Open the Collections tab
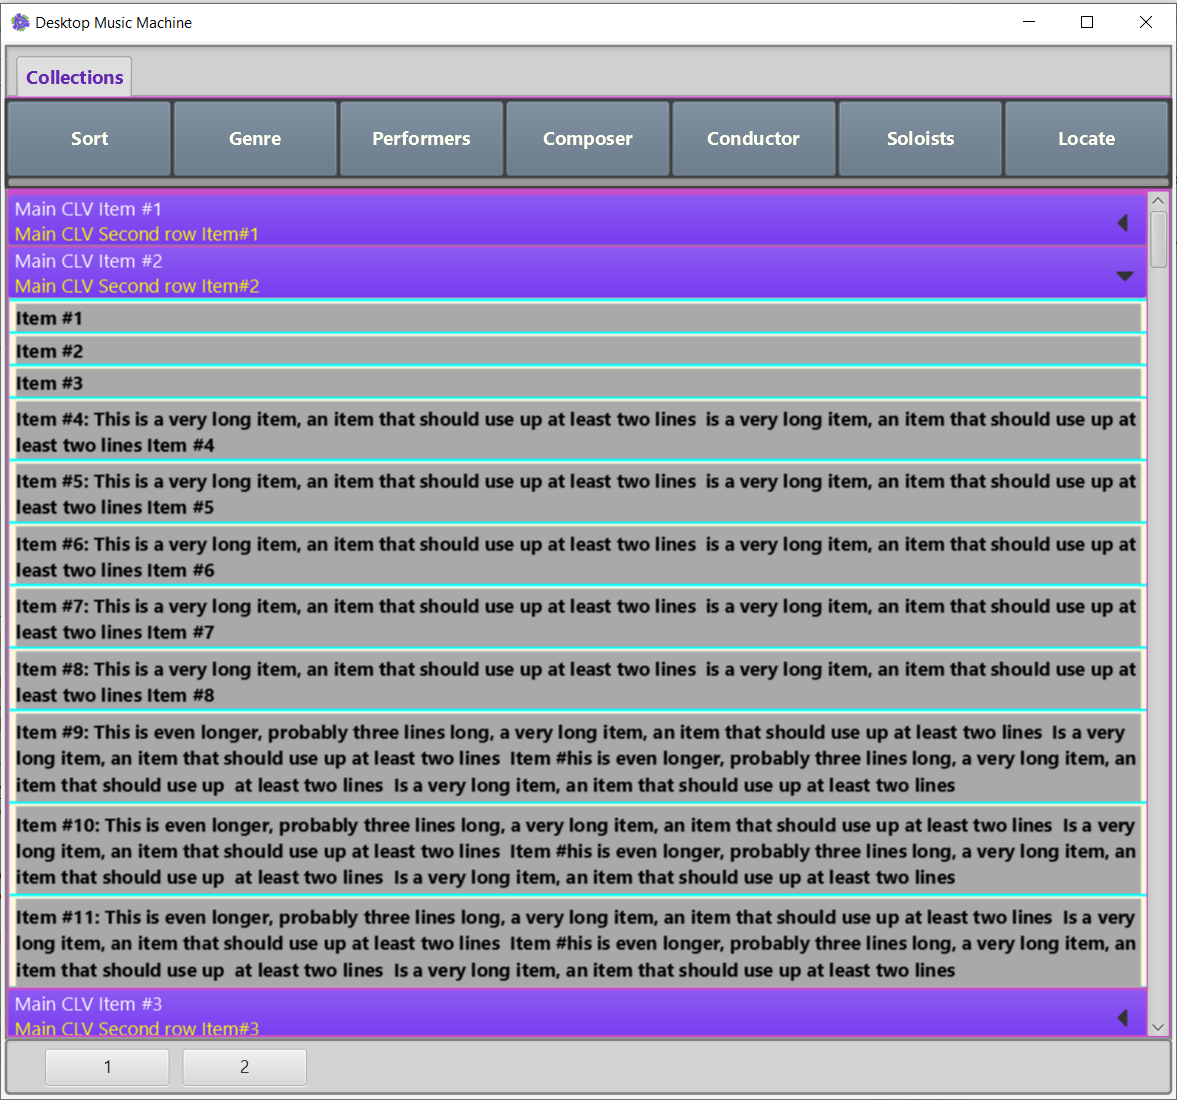Image resolution: width=1177 pixels, height=1100 pixels. click(x=74, y=77)
